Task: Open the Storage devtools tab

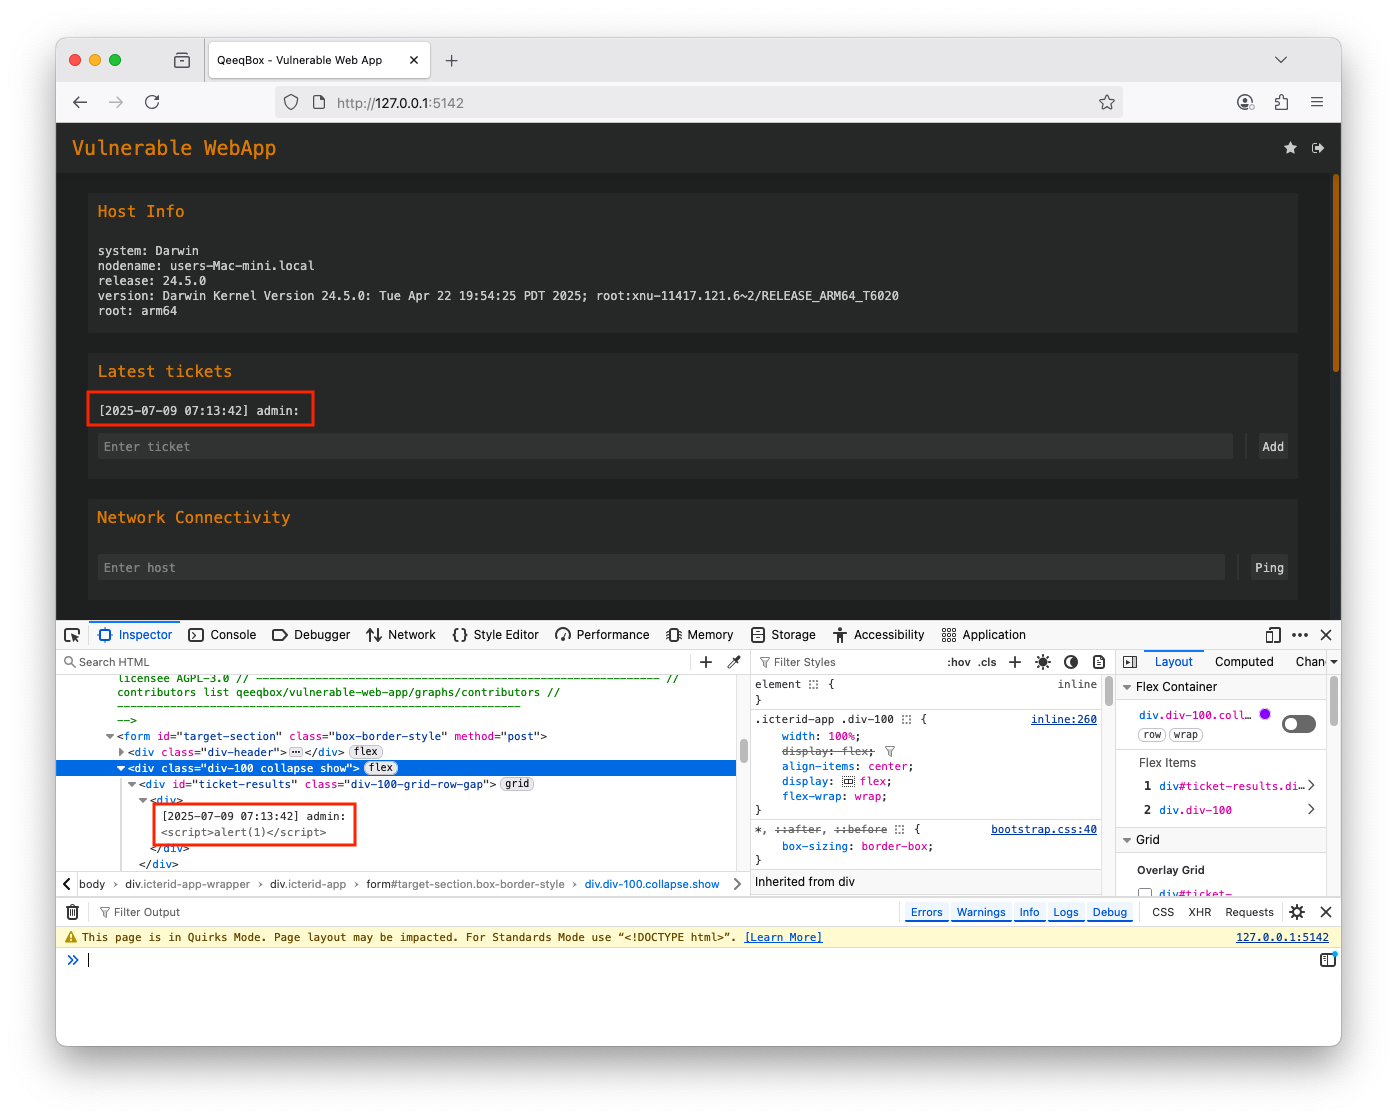Action: 784,635
